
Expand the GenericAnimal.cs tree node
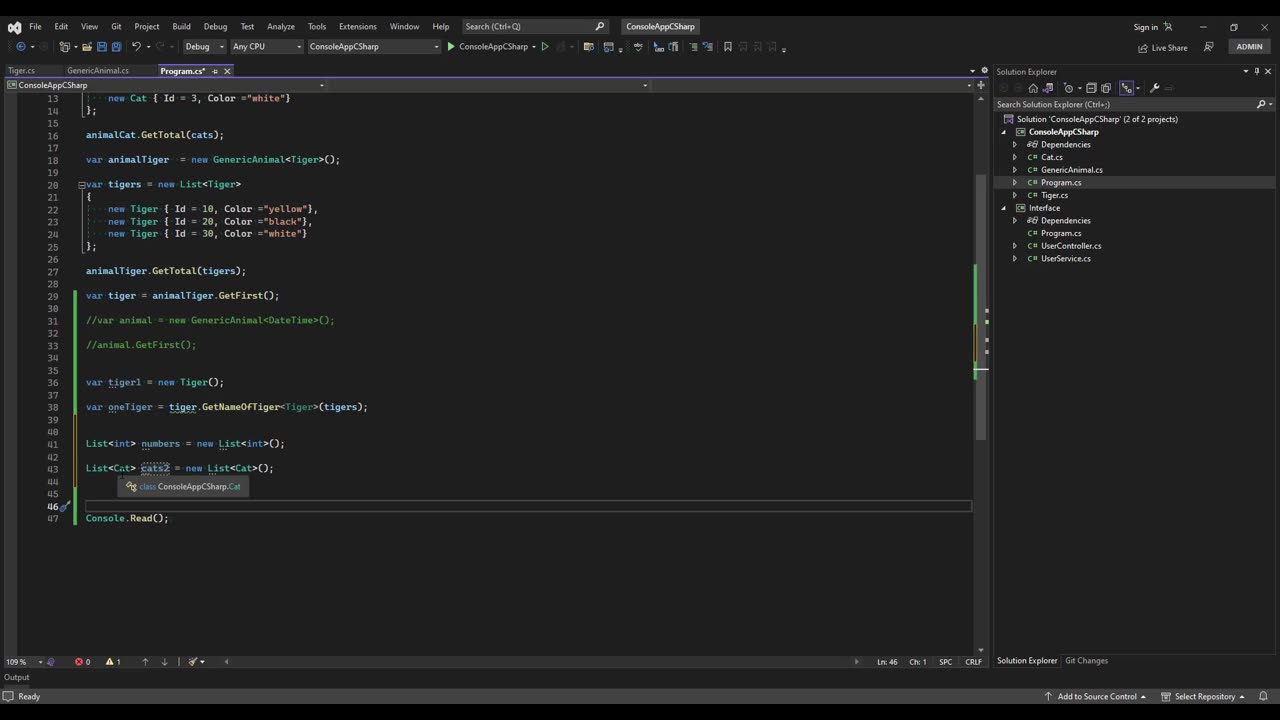pyautogui.click(x=1015, y=170)
